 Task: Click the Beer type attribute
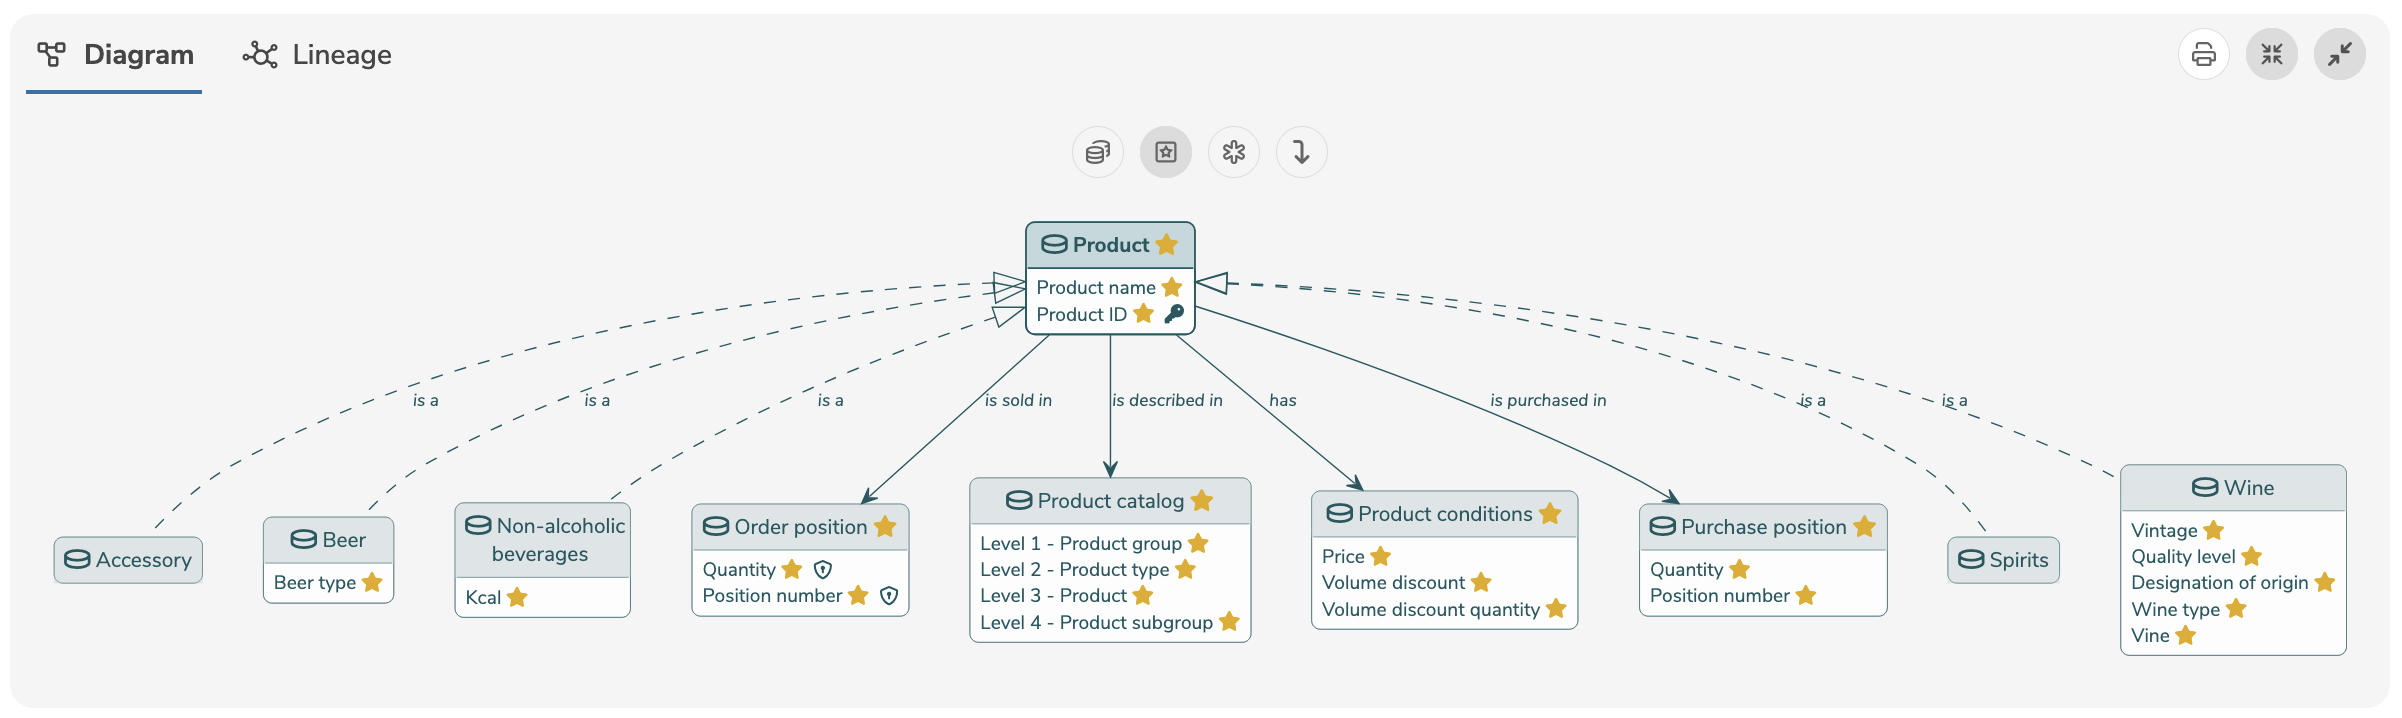click(314, 583)
